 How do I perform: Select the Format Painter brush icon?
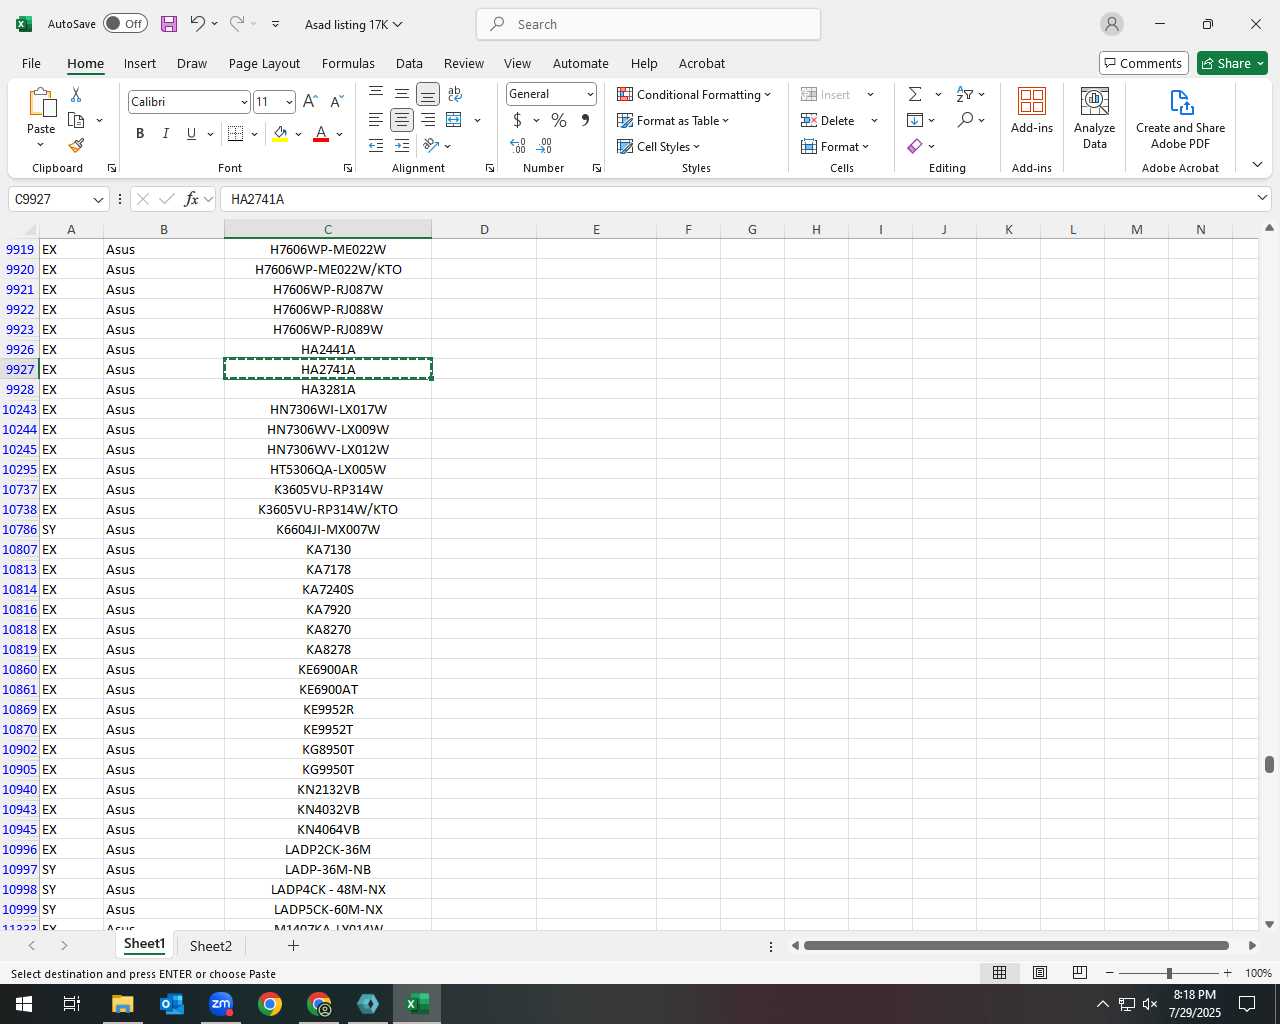[76, 146]
